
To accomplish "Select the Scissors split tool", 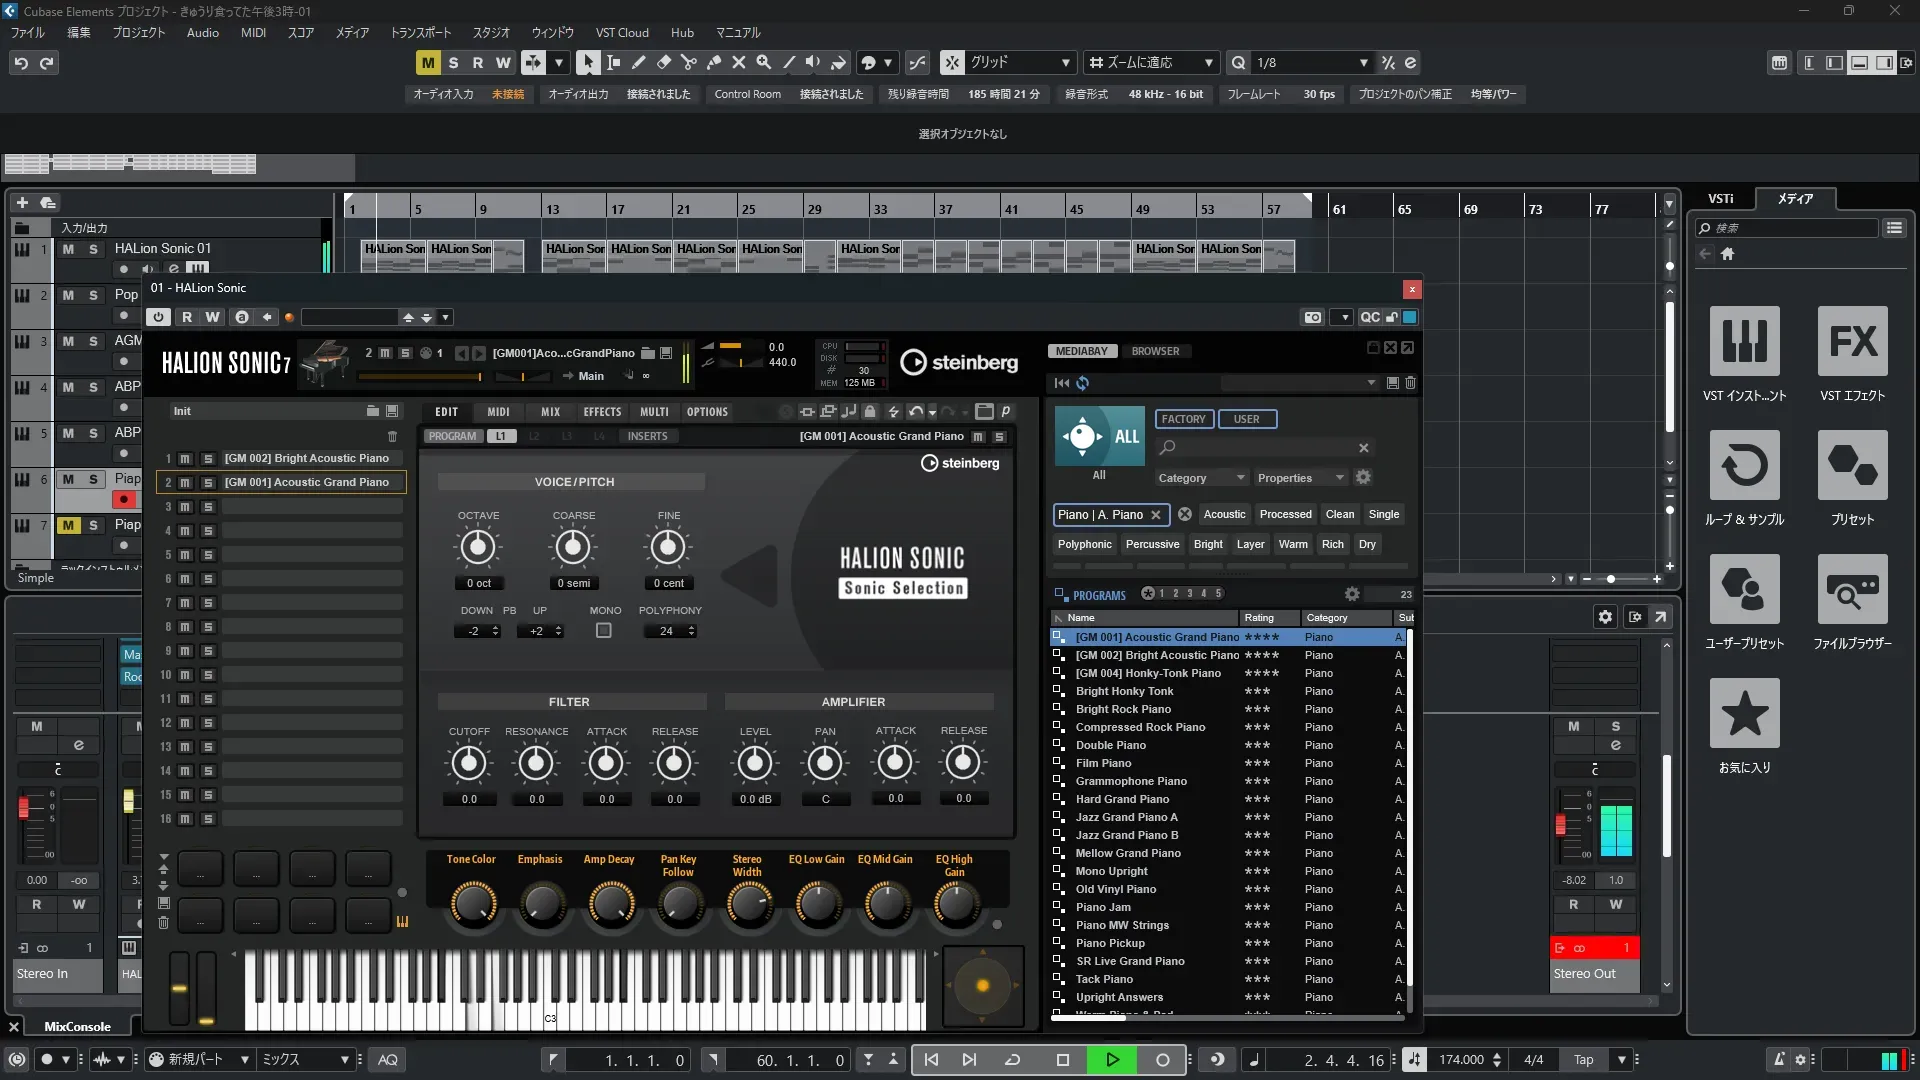I will pyautogui.click(x=689, y=62).
